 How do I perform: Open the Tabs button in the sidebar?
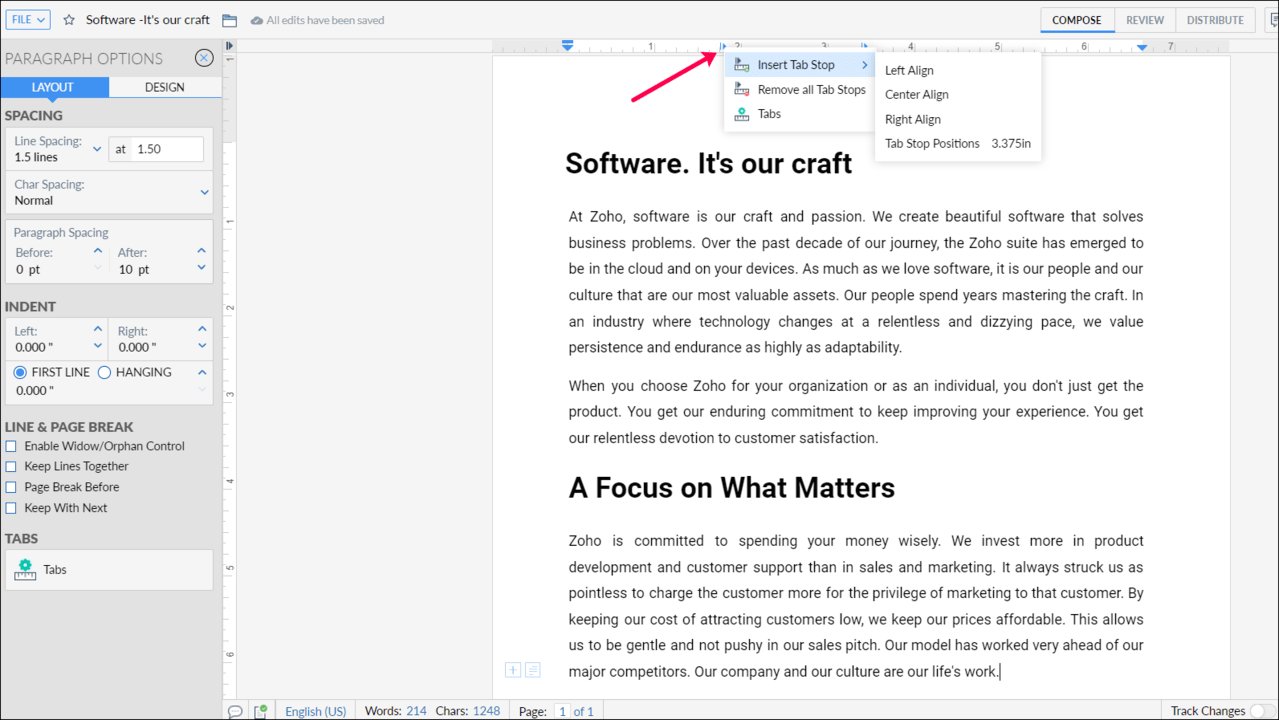[109, 570]
